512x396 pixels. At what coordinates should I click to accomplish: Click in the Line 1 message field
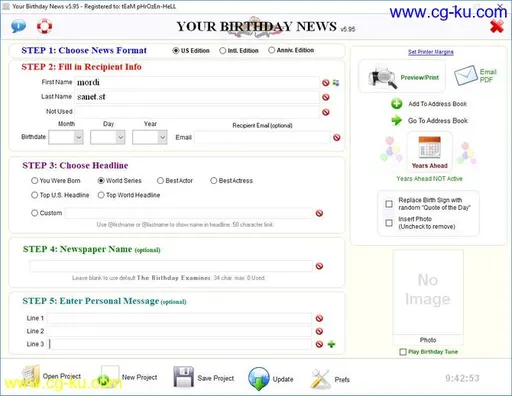click(x=179, y=318)
